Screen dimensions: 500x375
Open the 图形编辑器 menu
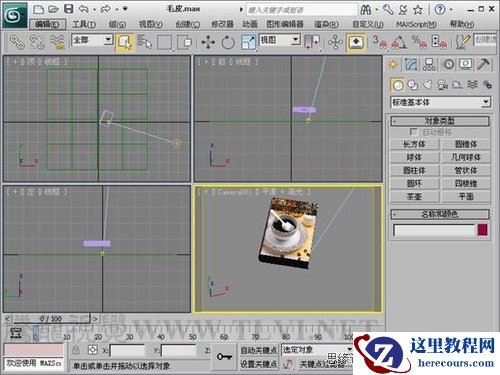coord(285,24)
